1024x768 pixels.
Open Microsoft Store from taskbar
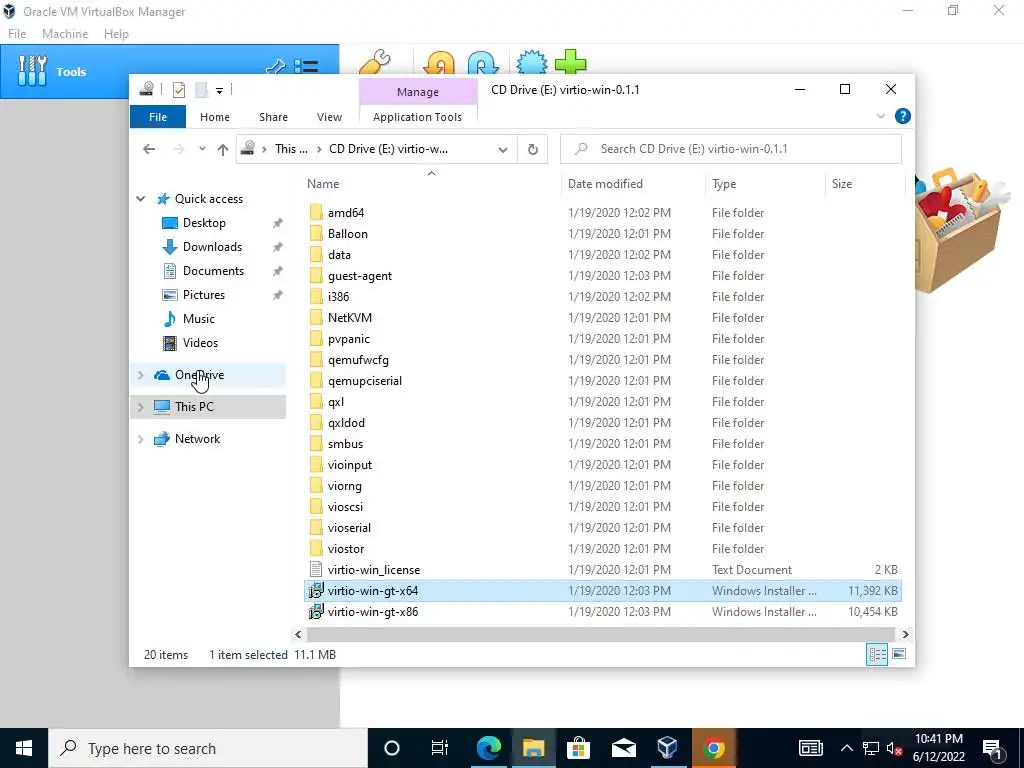click(578, 748)
